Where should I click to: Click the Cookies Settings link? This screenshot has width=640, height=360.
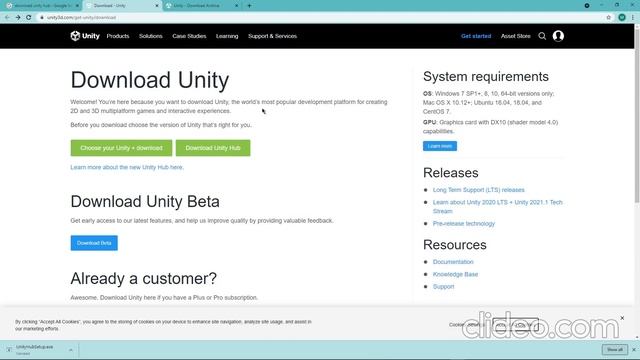[467, 325]
